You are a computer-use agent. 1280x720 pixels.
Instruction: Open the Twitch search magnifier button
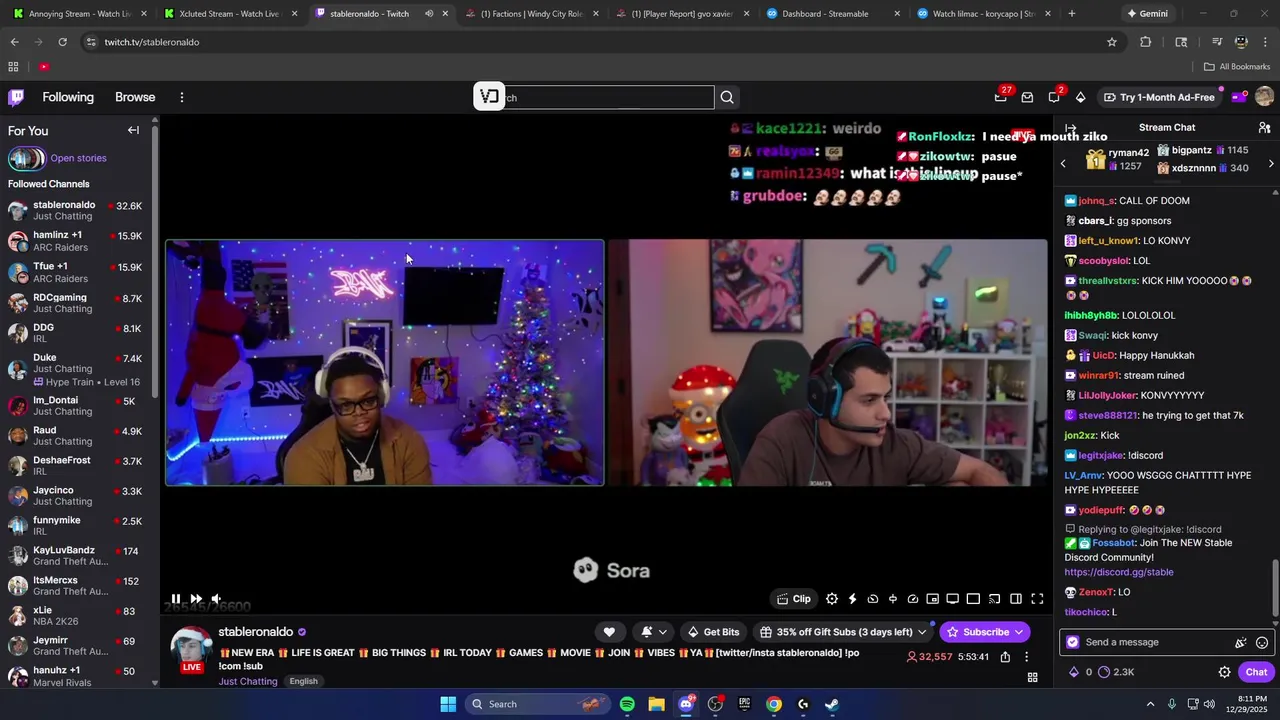point(727,97)
